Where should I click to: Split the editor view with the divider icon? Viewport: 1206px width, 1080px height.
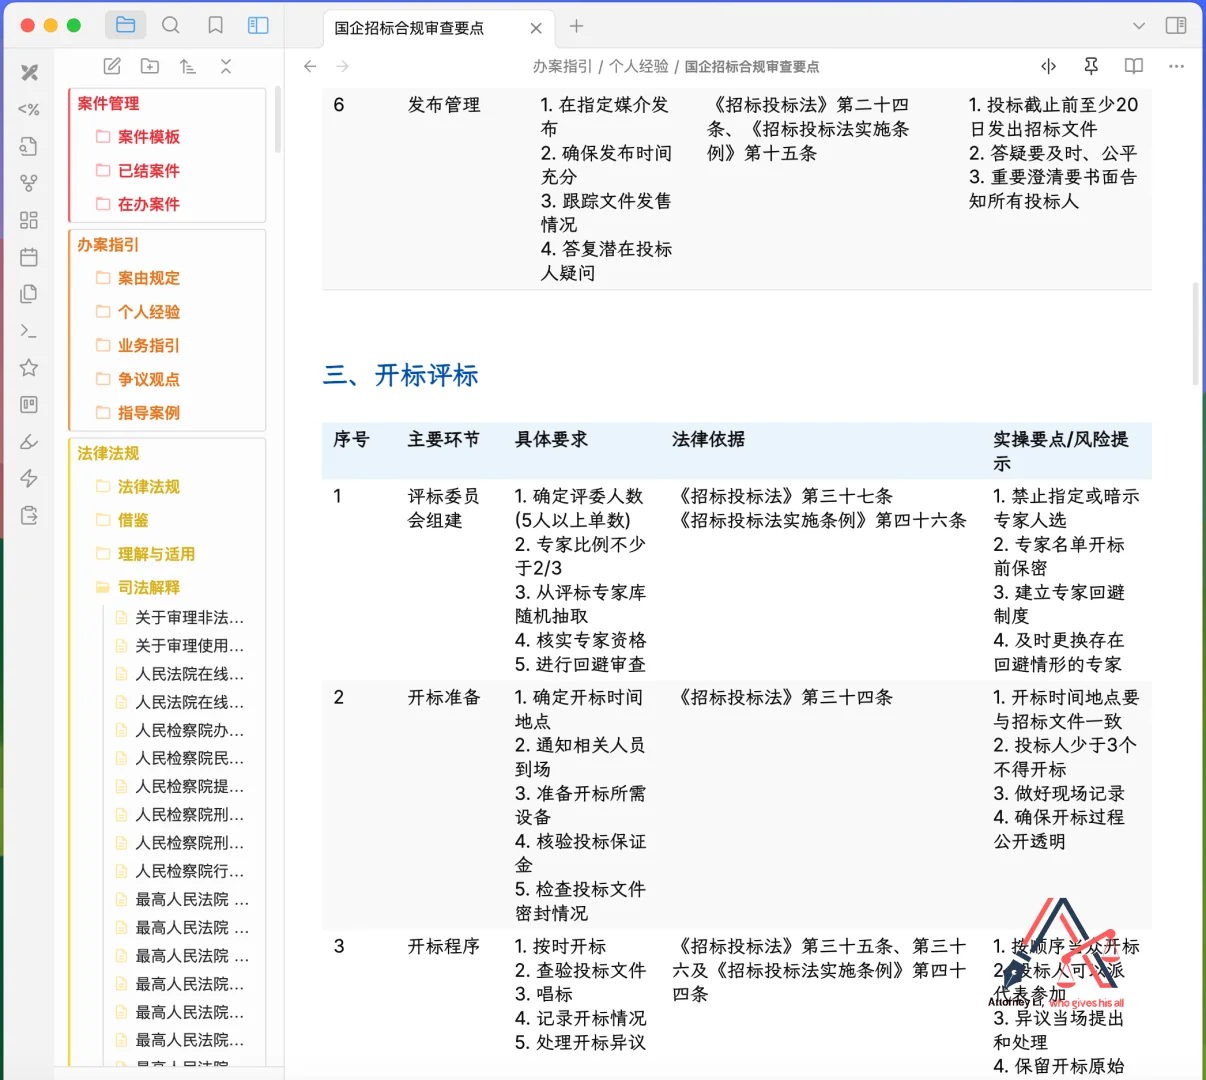point(1048,66)
